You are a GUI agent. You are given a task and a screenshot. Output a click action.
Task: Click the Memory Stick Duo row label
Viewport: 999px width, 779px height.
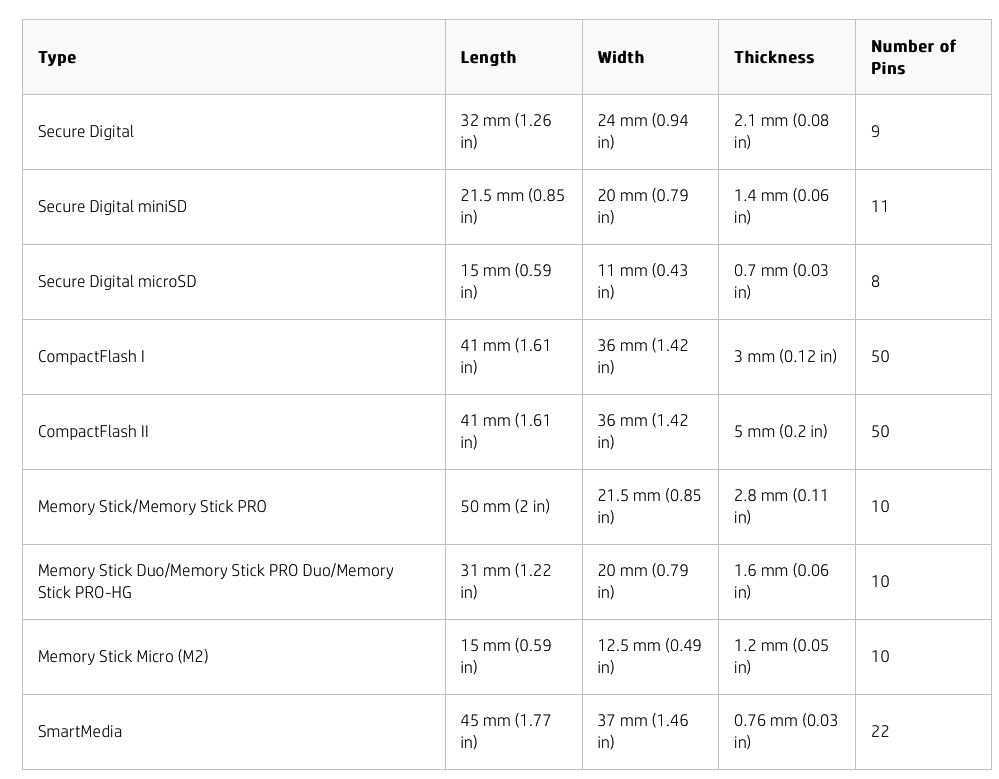[234, 582]
